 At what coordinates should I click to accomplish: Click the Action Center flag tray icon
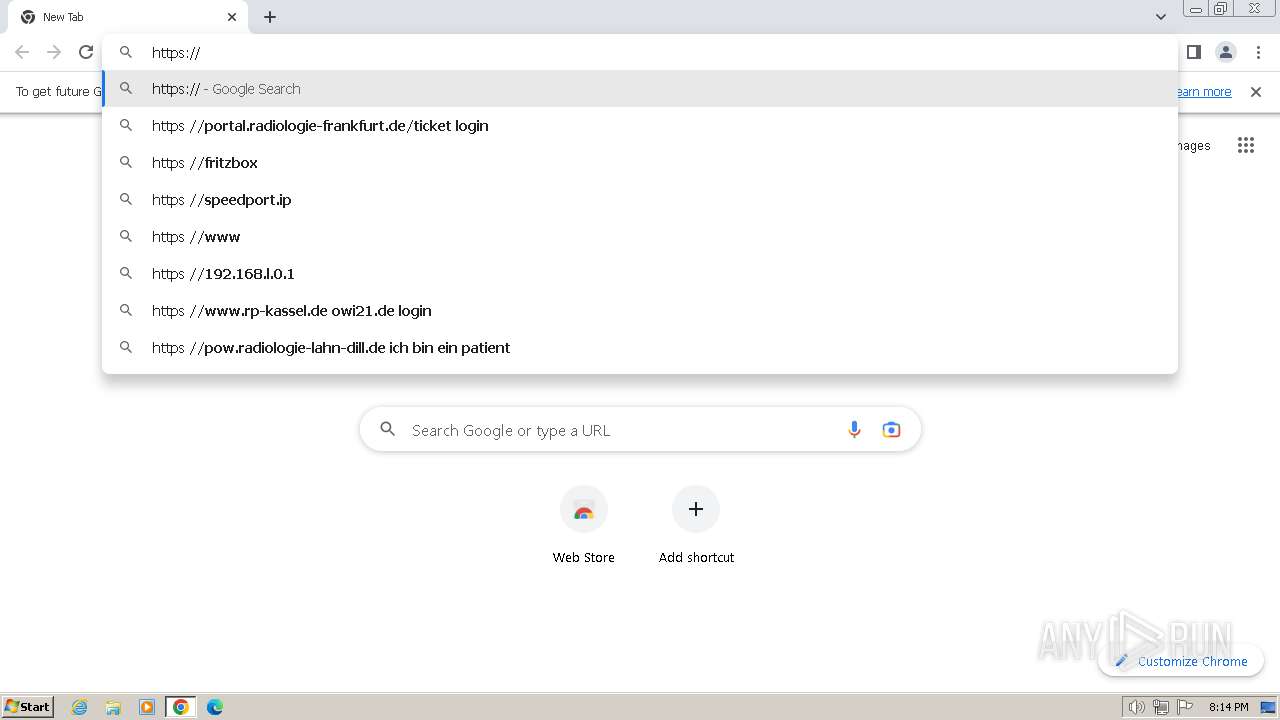click(1185, 707)
